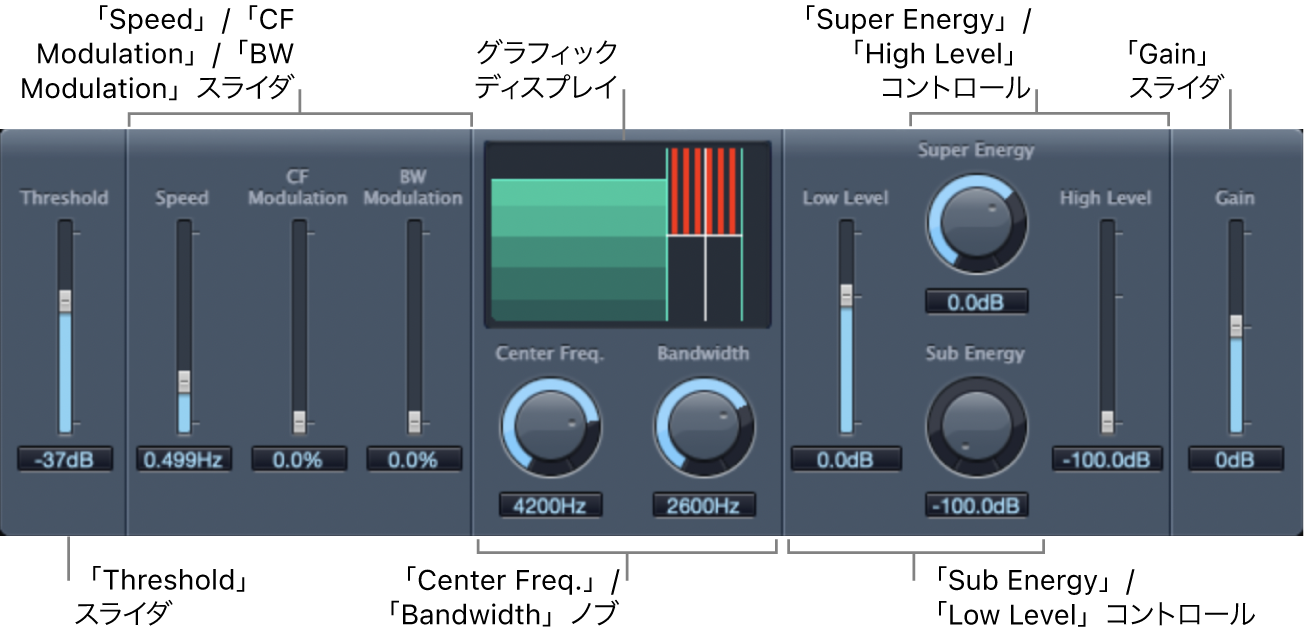Select the Bandwidth knob
Viewport: 1306px width, 641px height.
pyautogui.click(x=703, y=427)
